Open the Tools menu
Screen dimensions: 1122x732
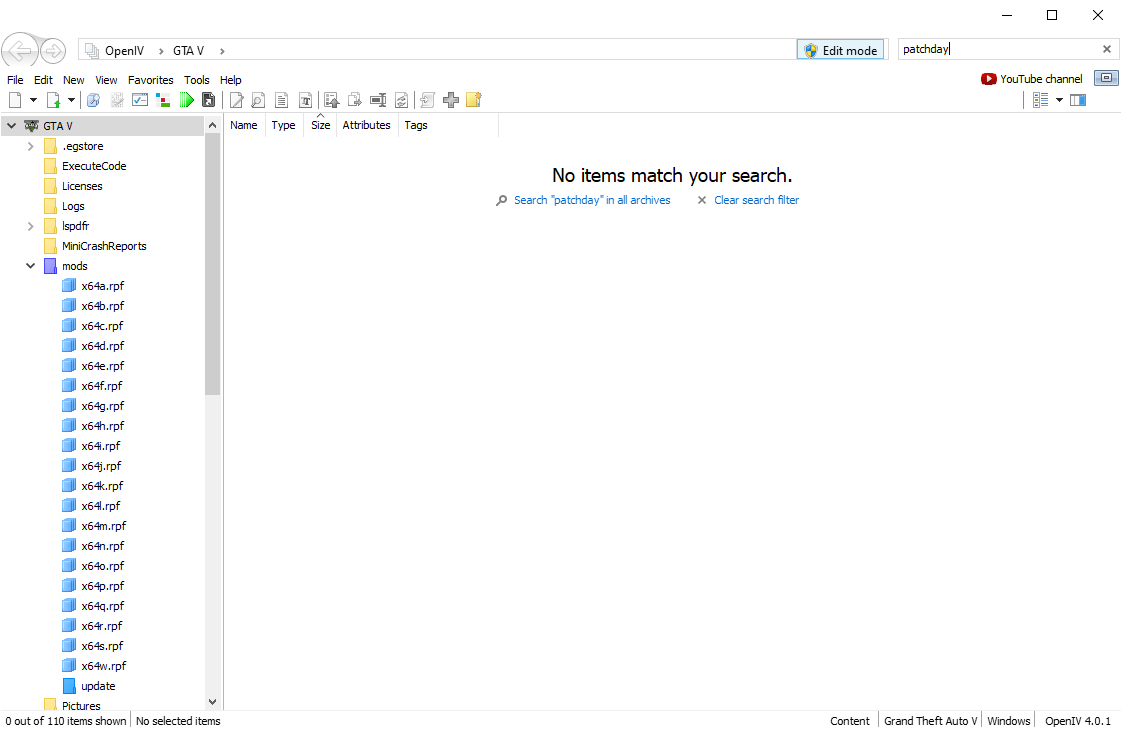coord(196,80)
